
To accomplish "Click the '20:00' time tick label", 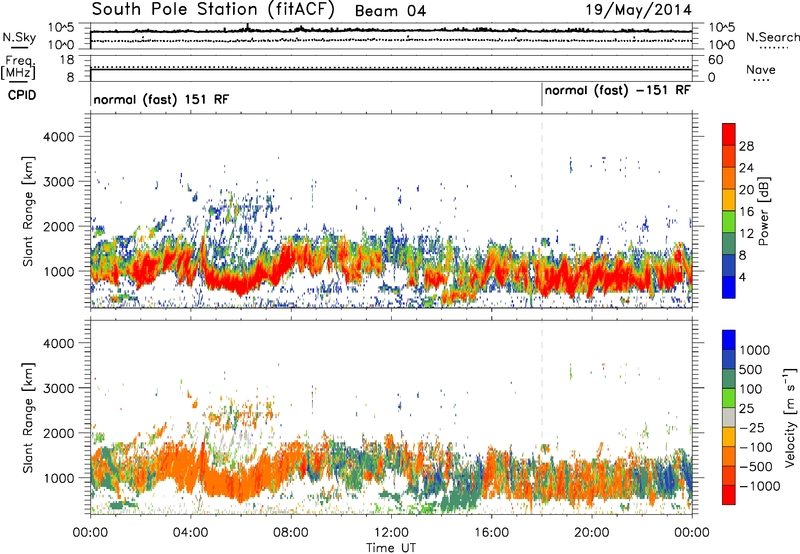I will pyautogui.click(x=591, y=533).
